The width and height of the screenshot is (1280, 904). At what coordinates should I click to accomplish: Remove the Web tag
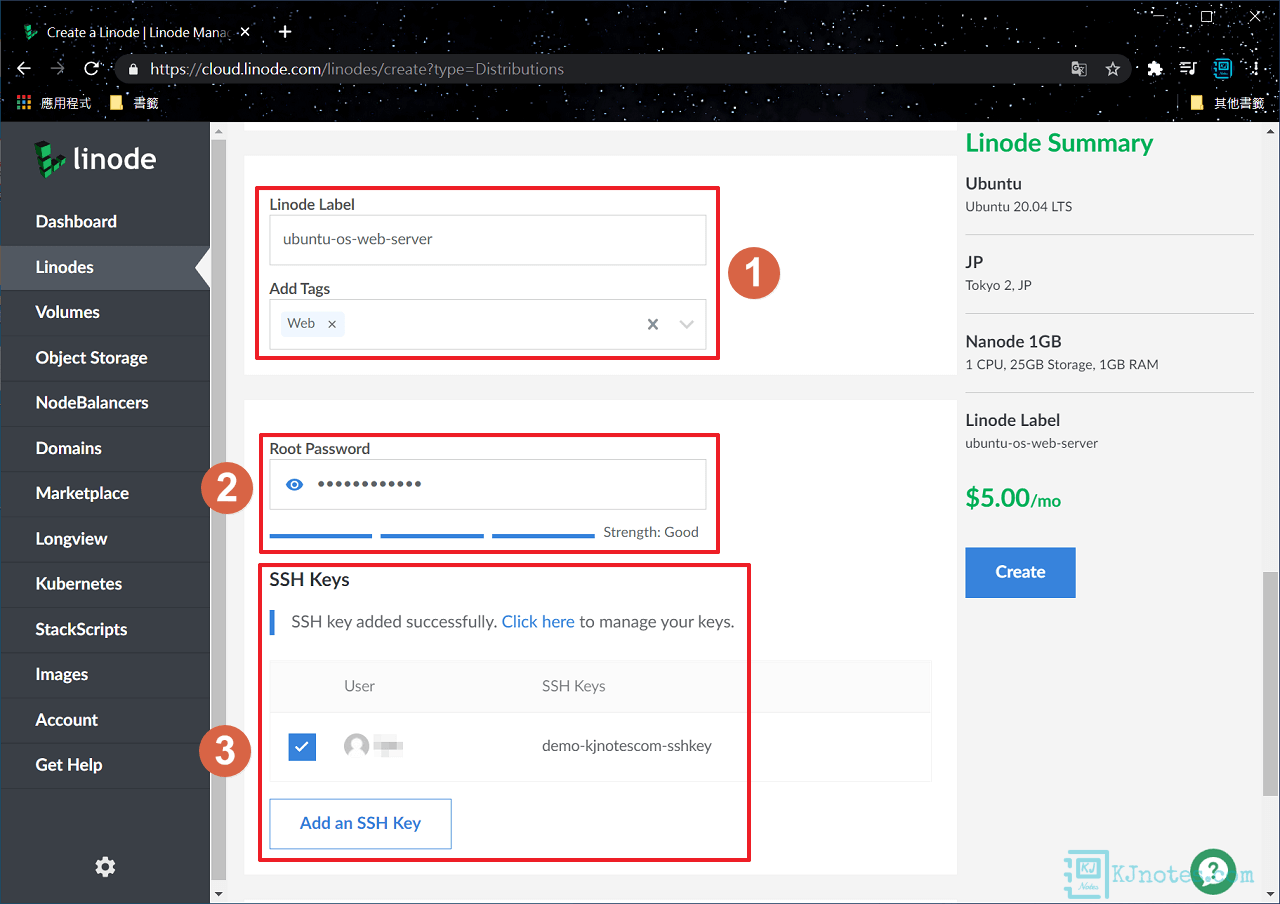coord(332,324)
